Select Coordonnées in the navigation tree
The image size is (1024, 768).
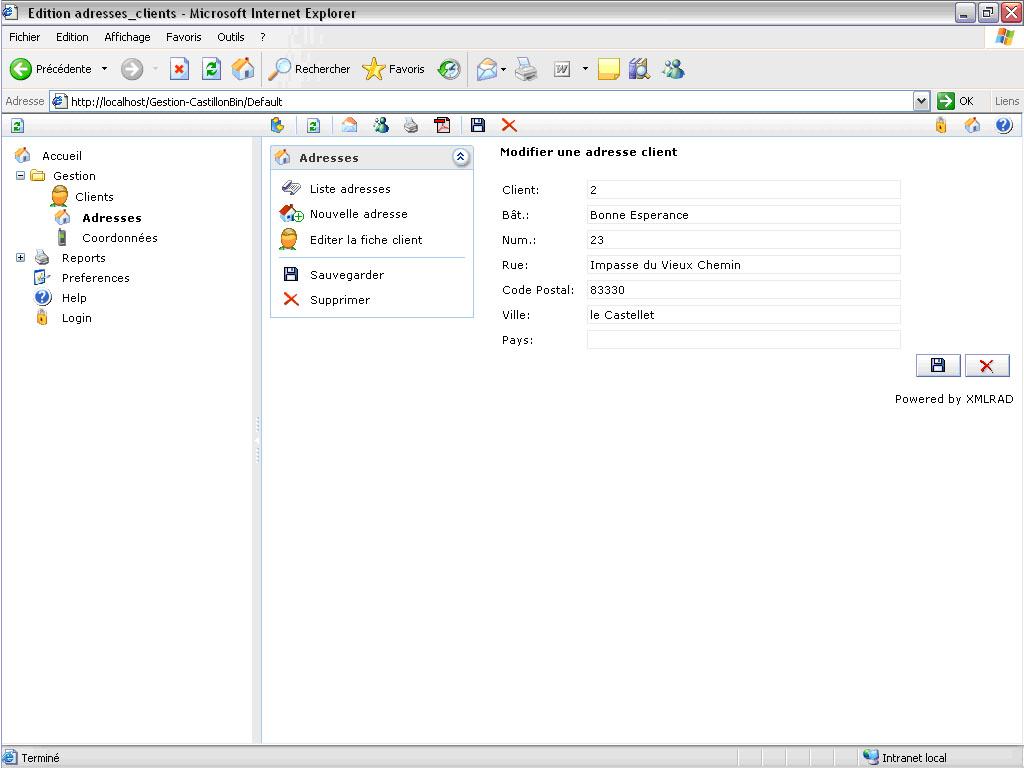pos(119,238)
